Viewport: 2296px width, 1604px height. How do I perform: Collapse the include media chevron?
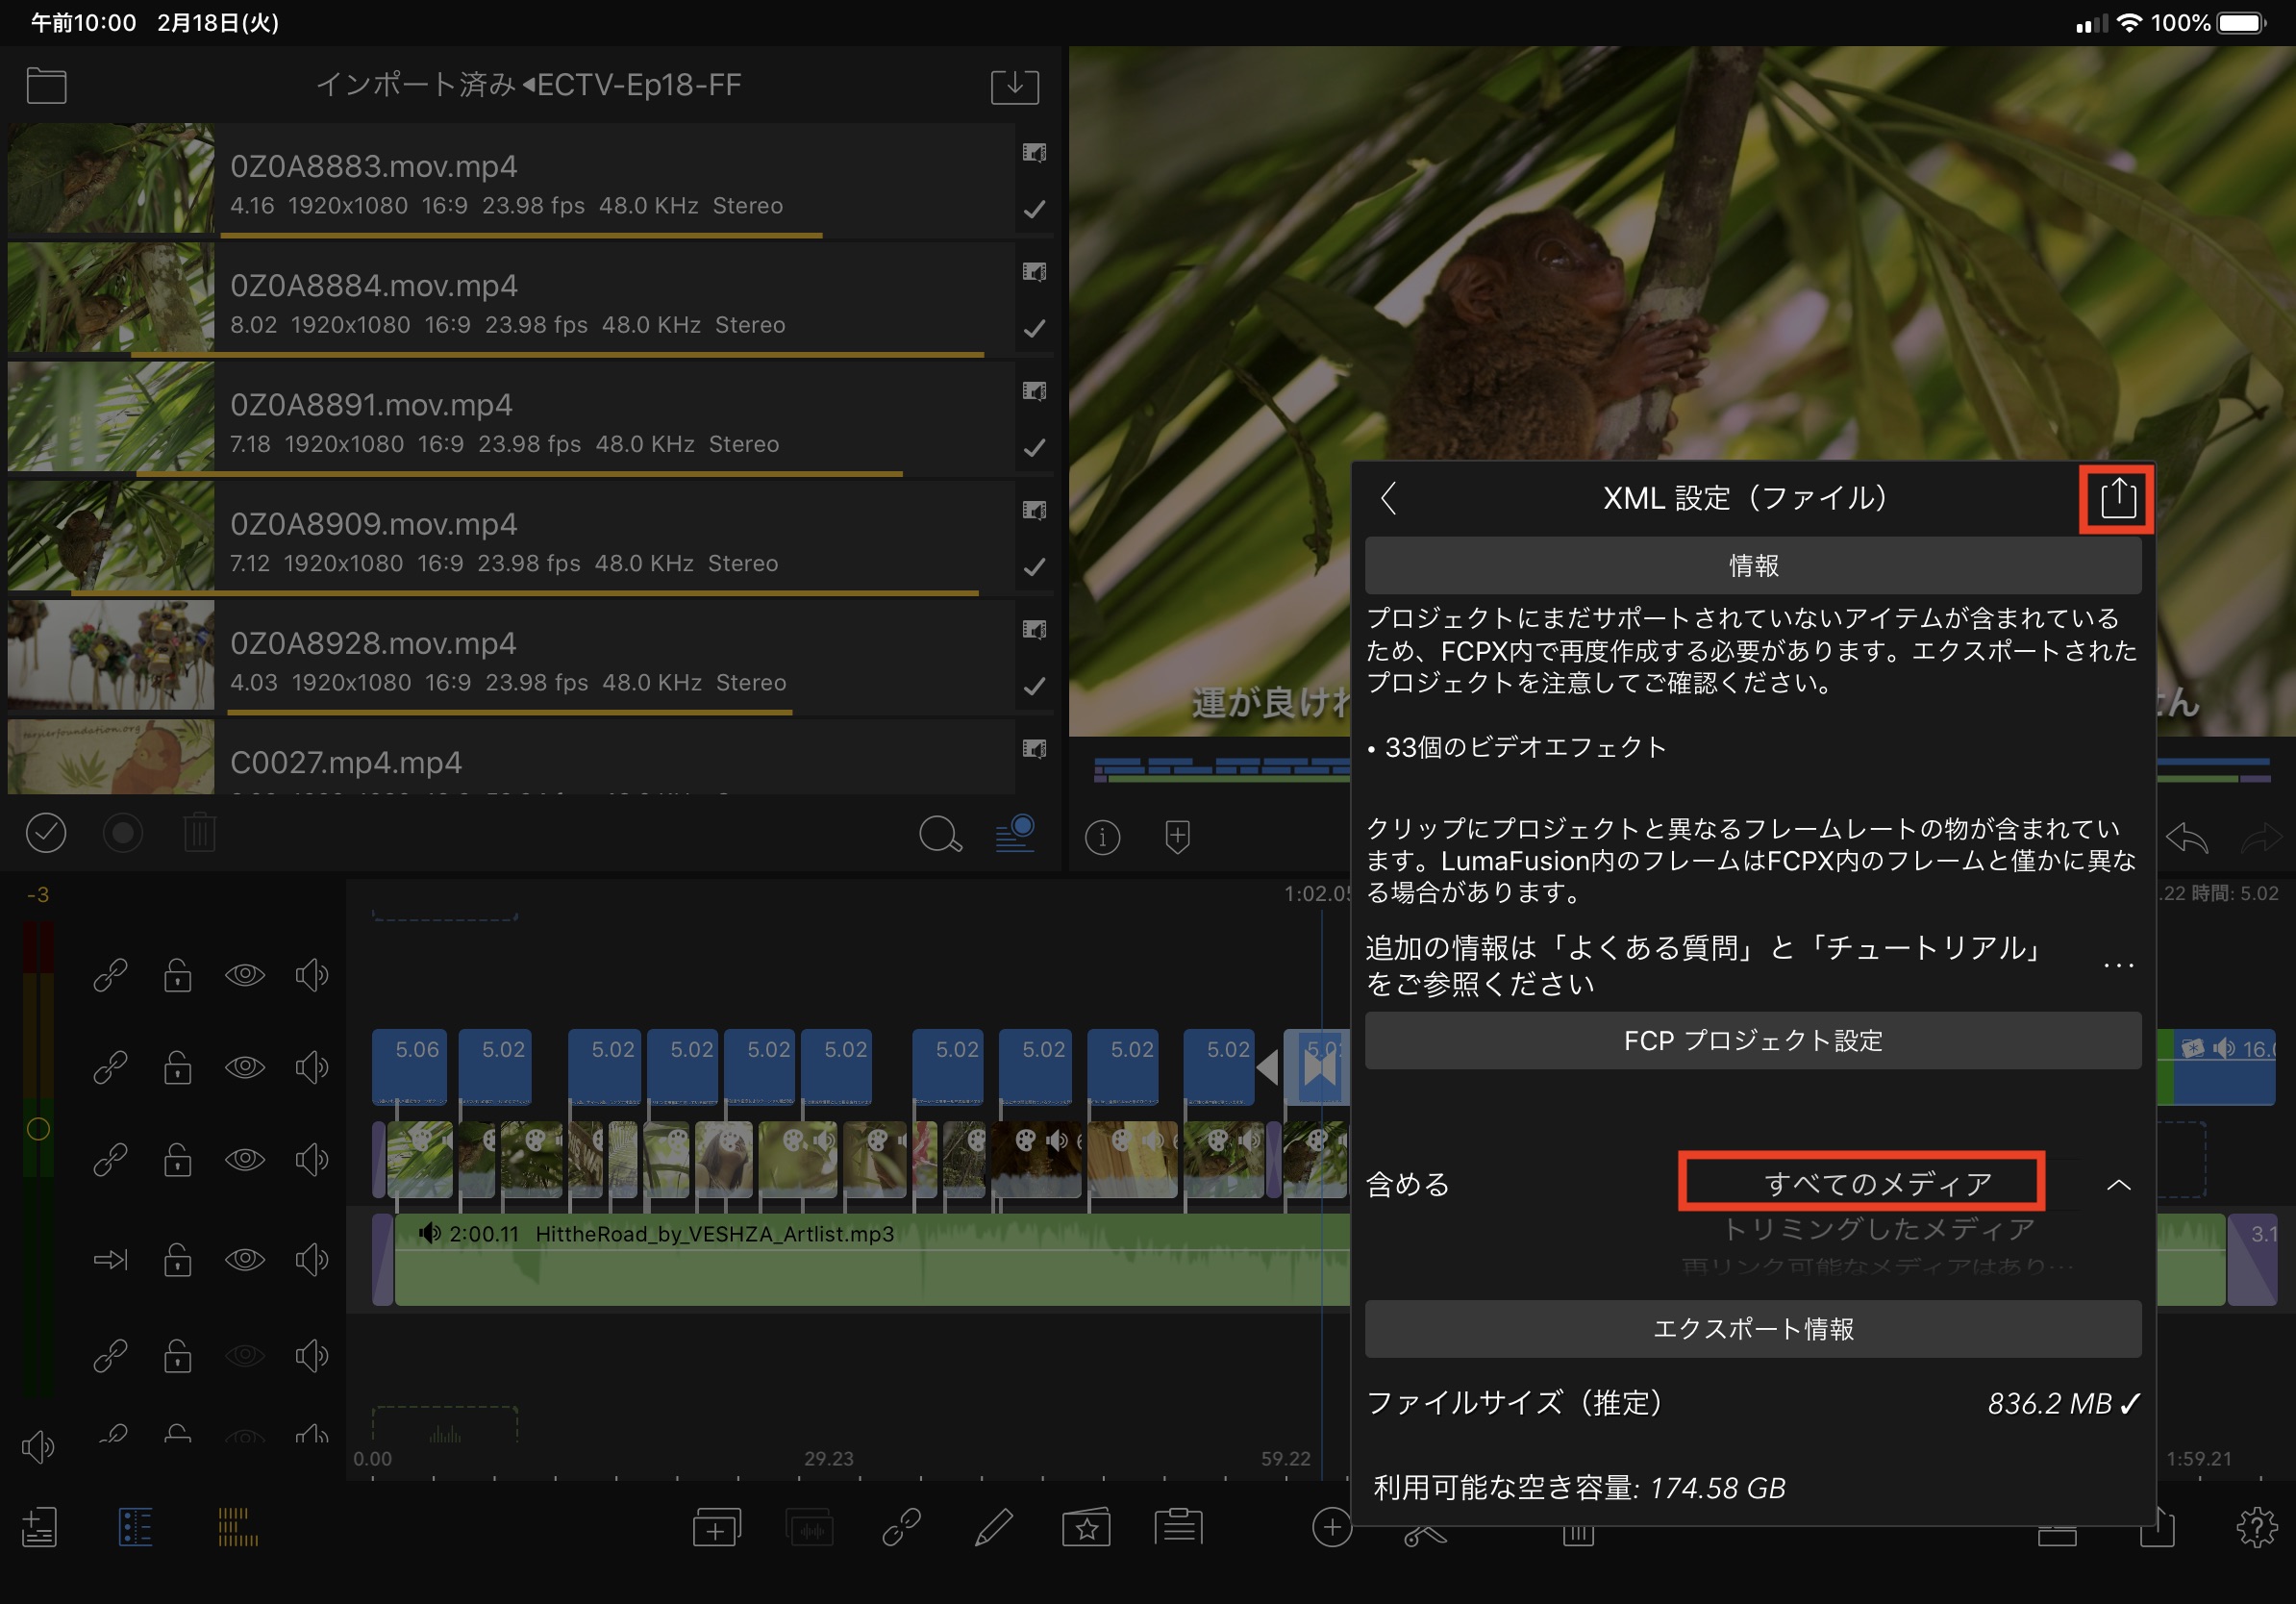click(x=2118, y=1185)
